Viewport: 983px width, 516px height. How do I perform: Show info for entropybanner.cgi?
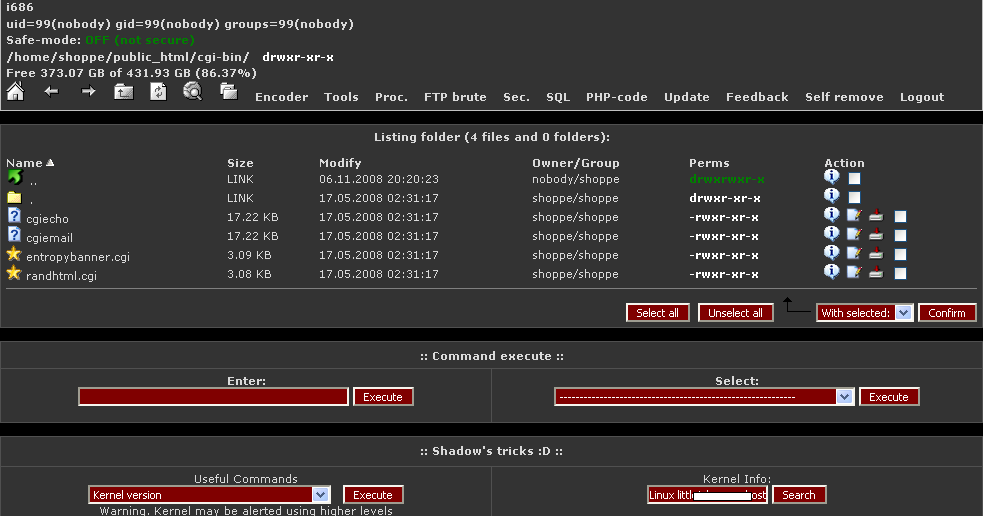[x=831, y=253]
